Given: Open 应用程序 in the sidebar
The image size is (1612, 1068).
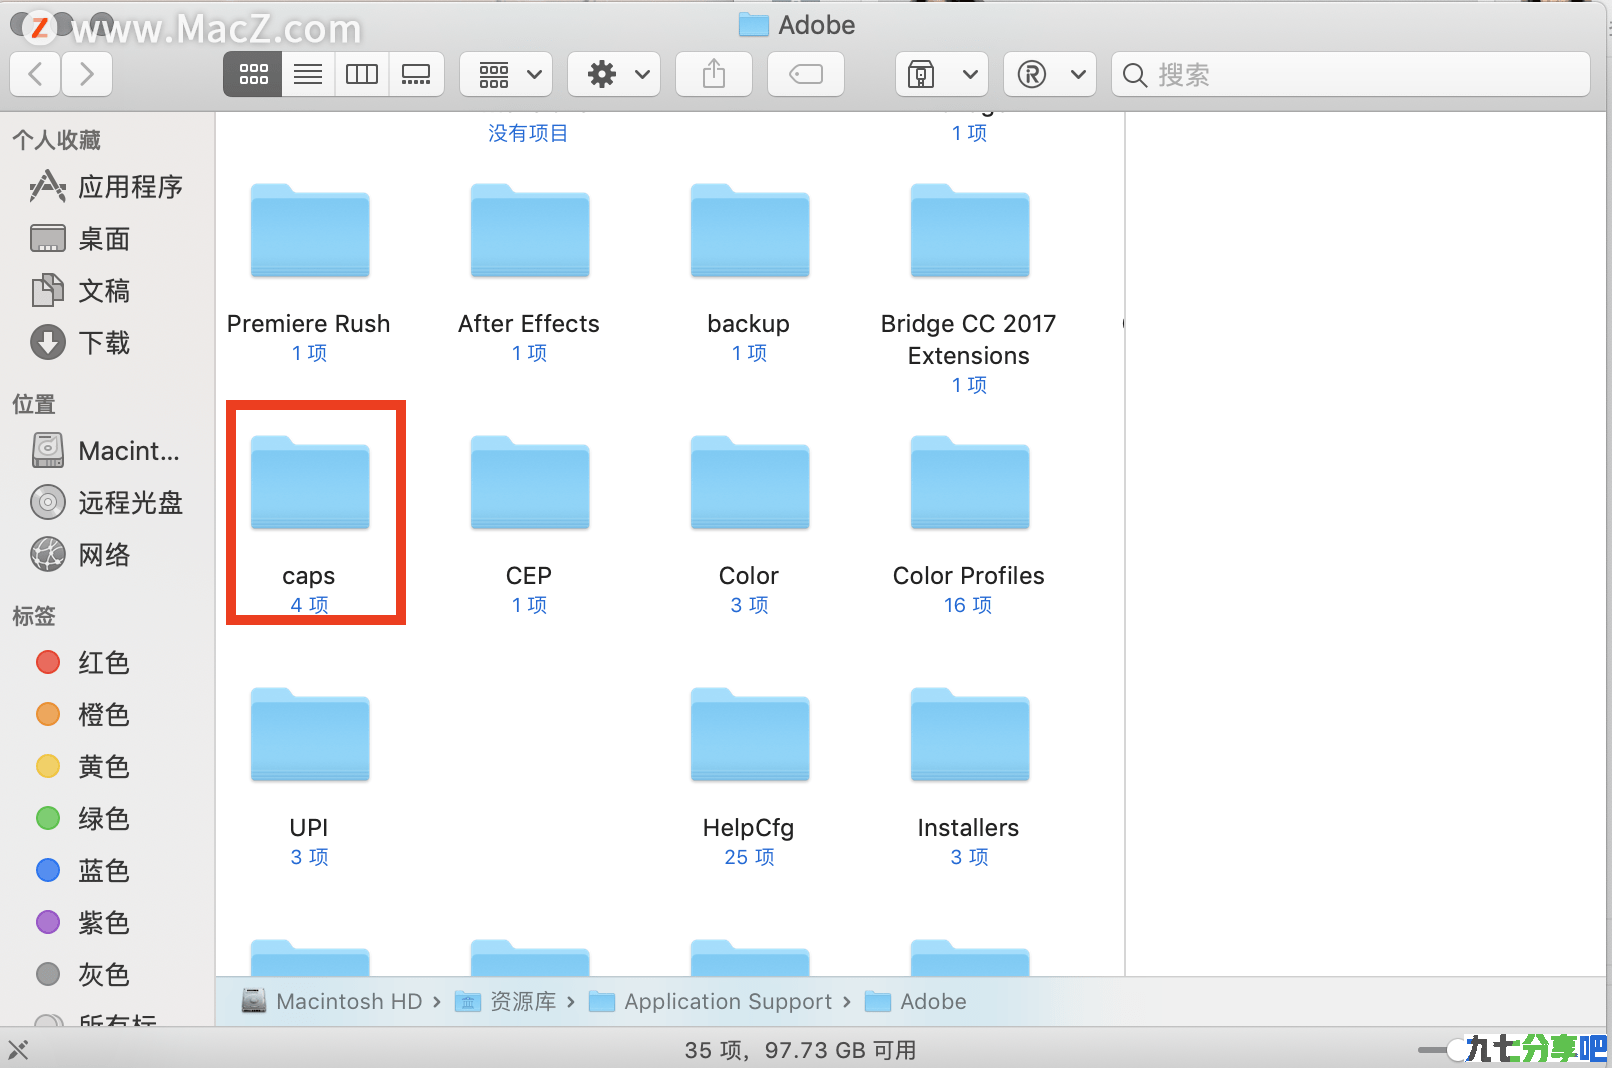Looking at the screenshot, I should [x=107, y=187].
